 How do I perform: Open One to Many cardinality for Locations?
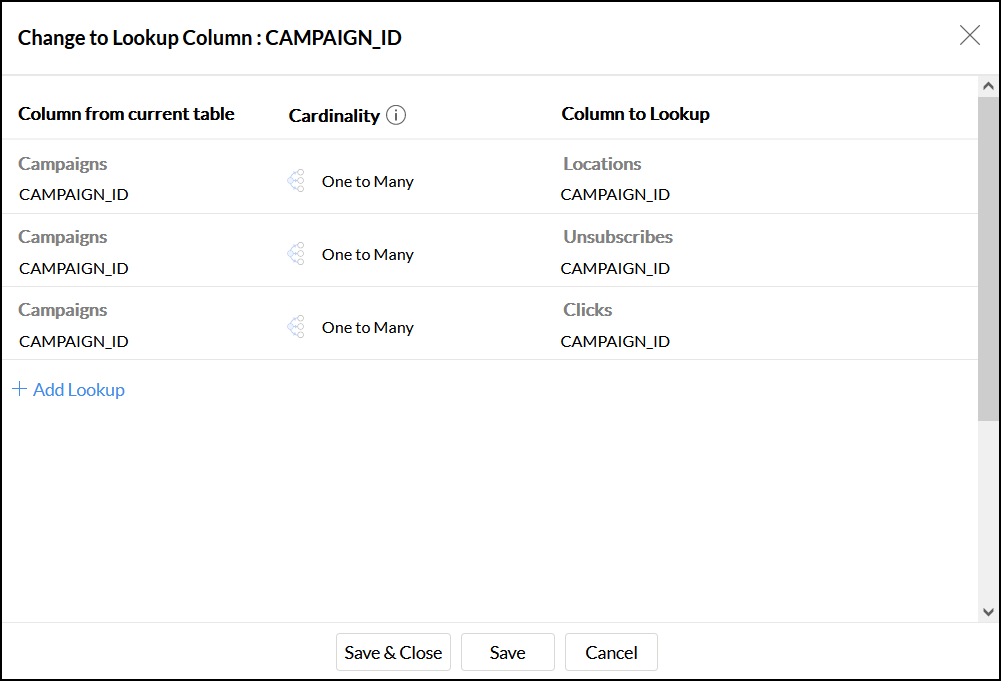tap(367, 182)
